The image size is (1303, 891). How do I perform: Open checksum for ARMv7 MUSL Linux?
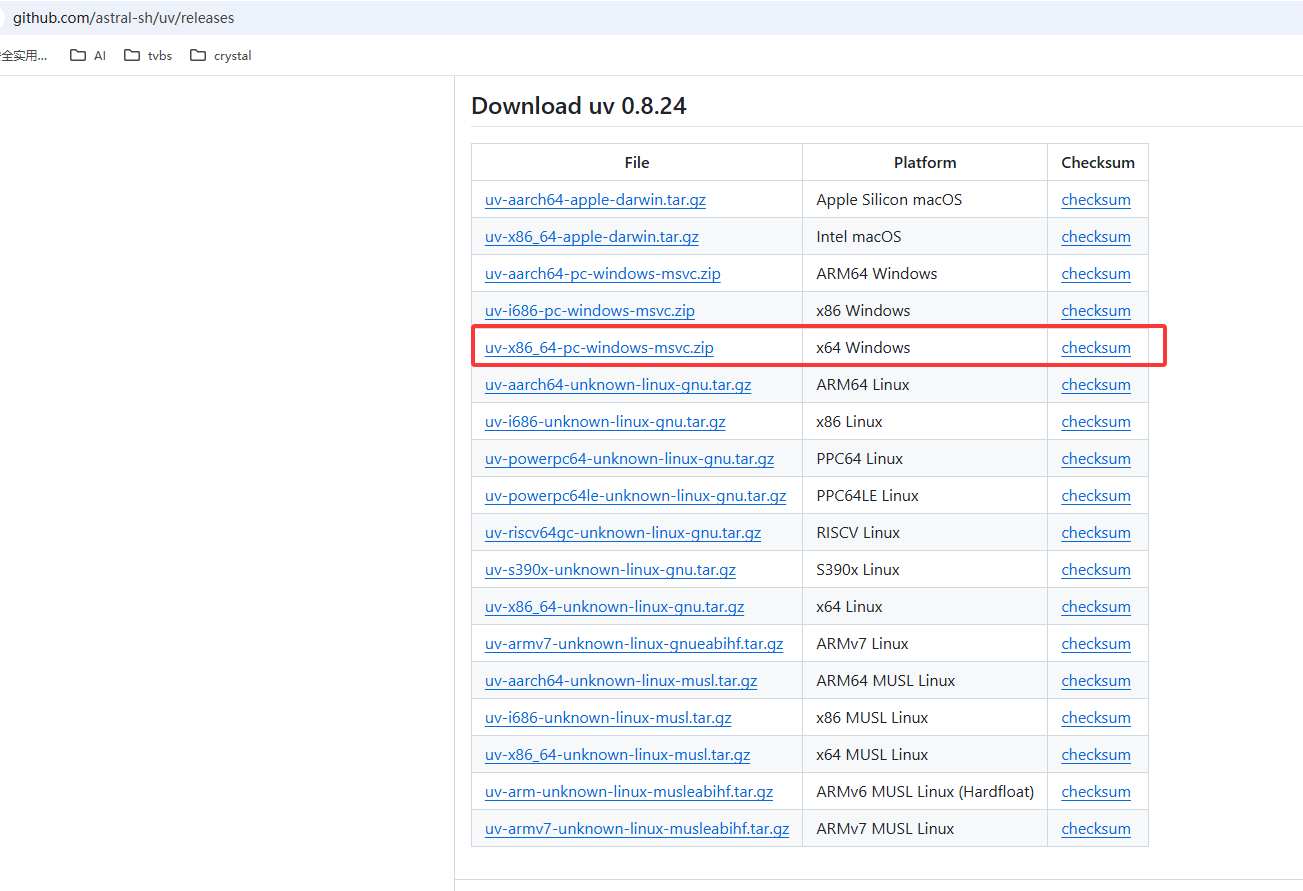coord(1096,829)
